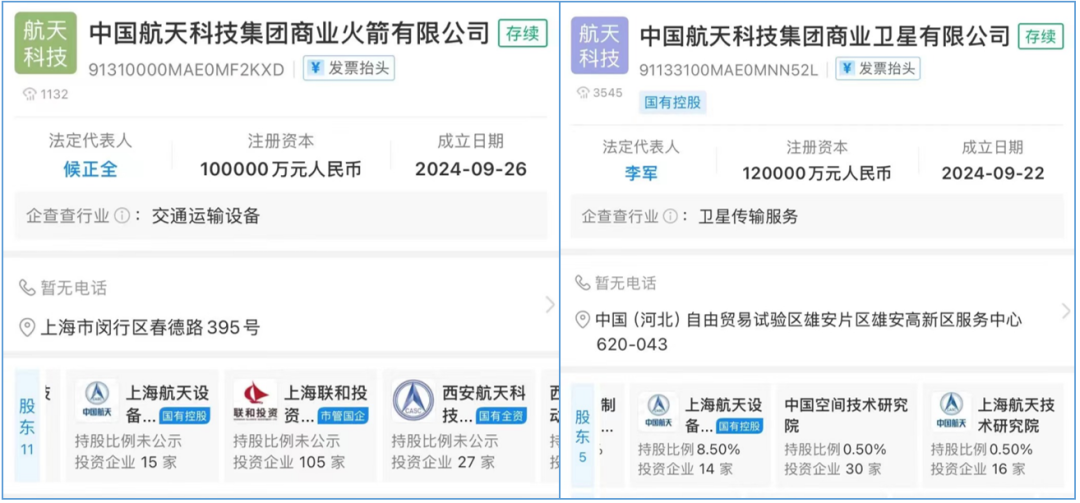1080x503 pixels.
Task: Click the view count icon beside 1132
Action: tap(29, 95)
